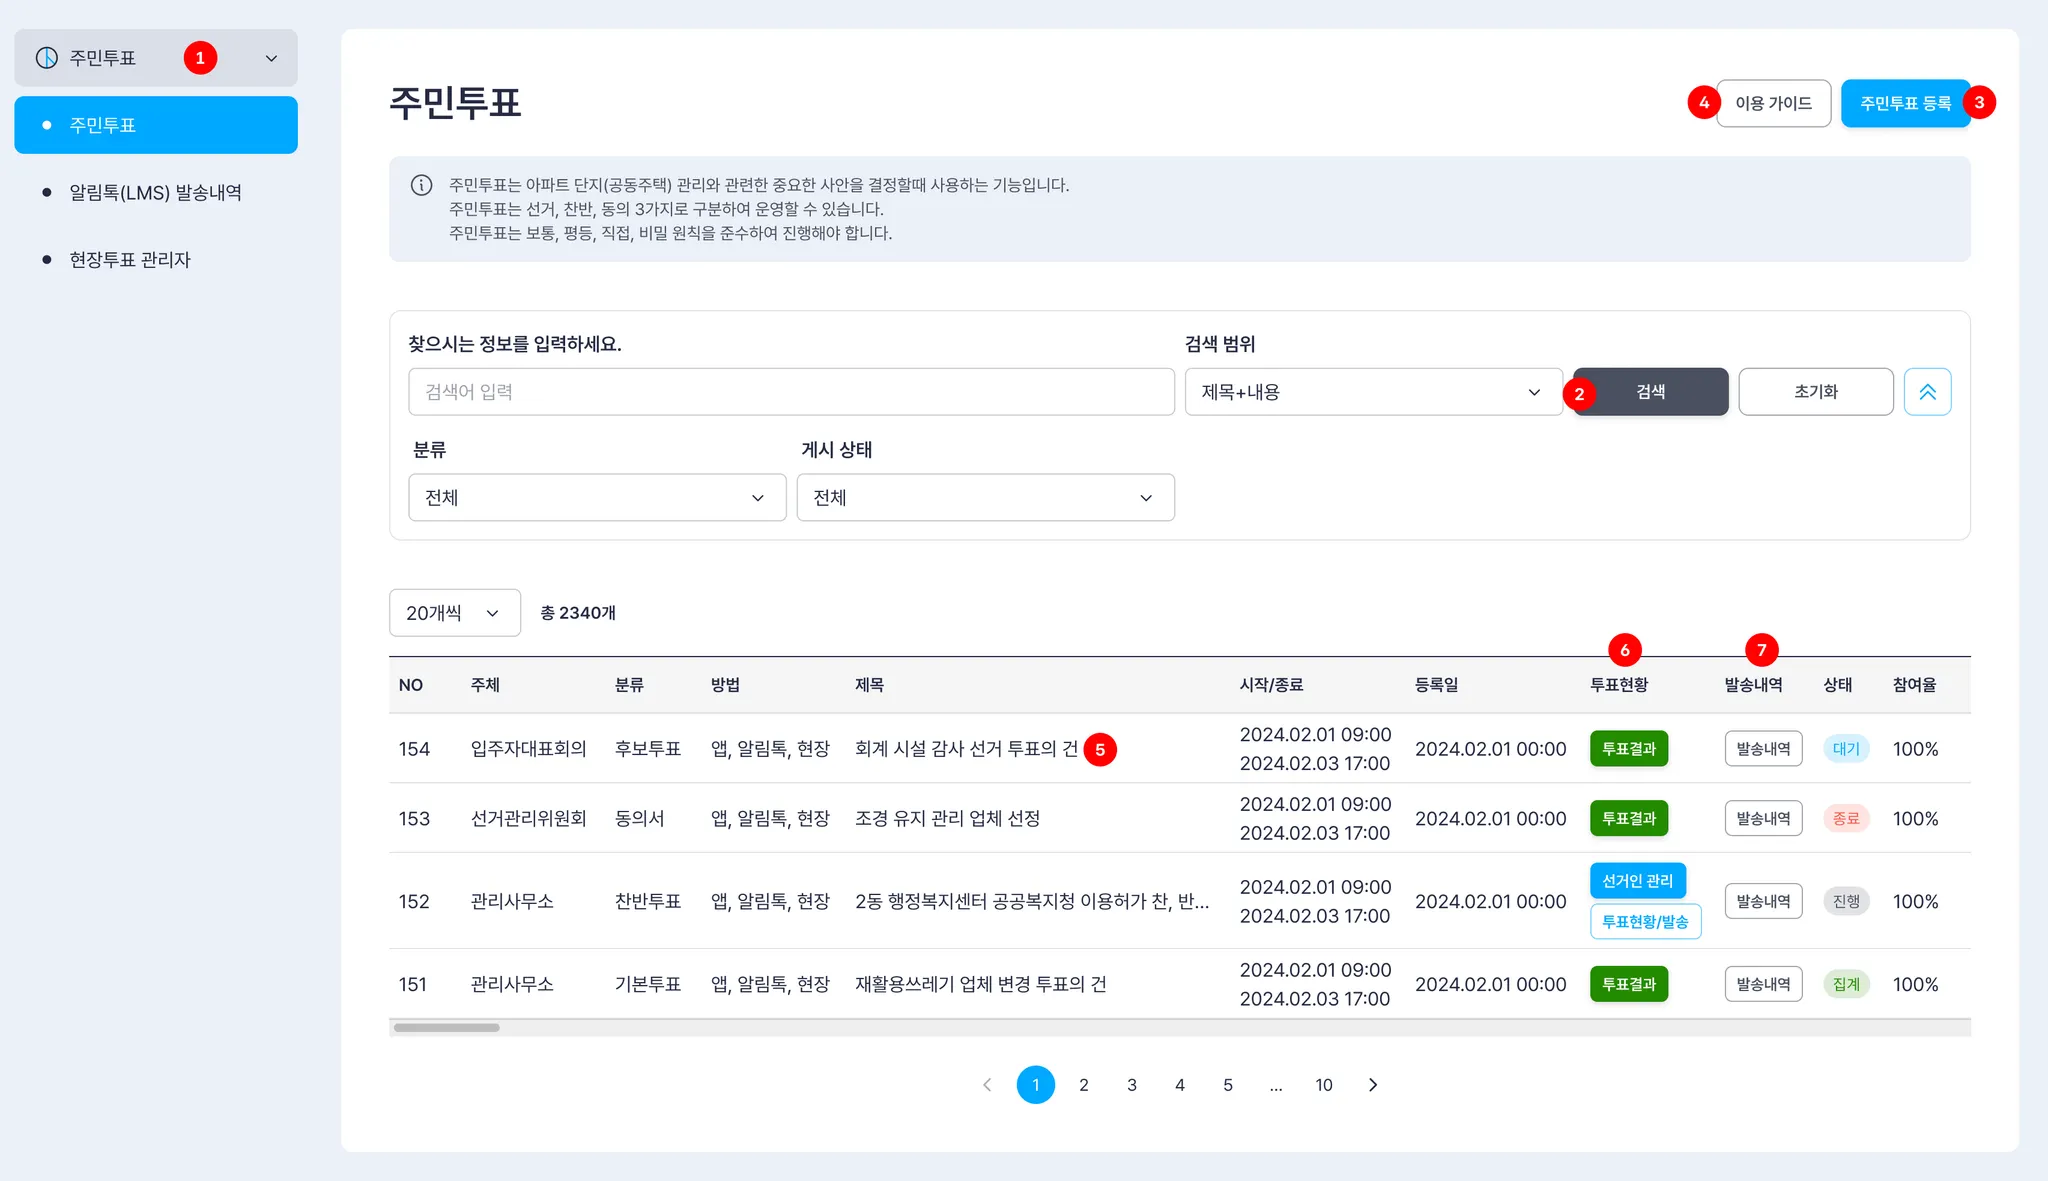Open the 게시 상태 전체 dropdown
Viewport: 2048px width, 1181px height.
pyautogui.click(x=985, y=497)
